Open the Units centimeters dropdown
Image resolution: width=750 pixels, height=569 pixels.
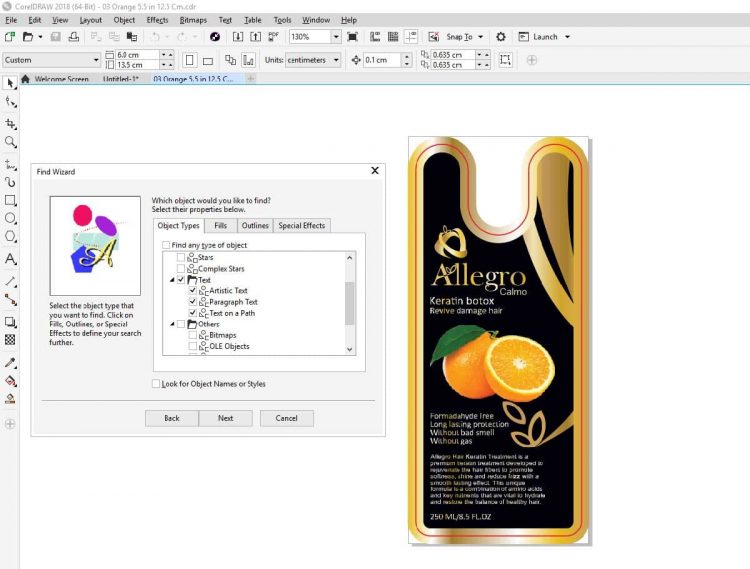coord(336,60)
